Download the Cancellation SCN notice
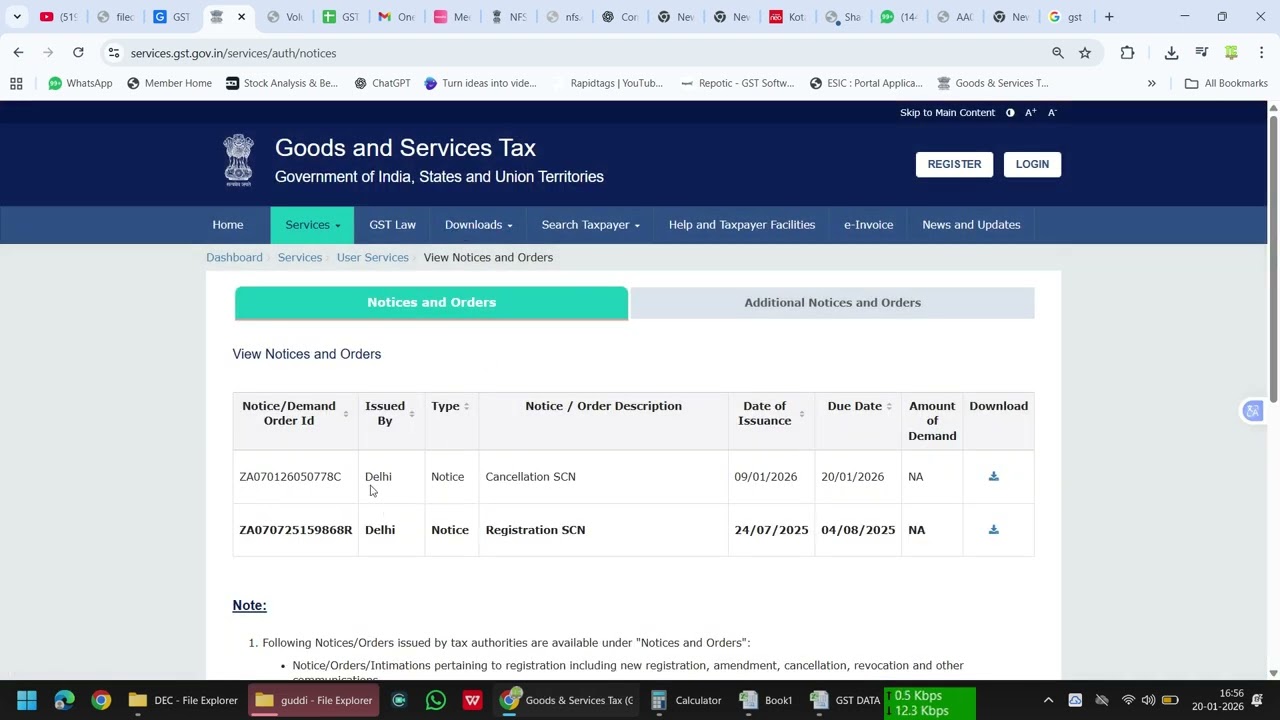This screenshot has width=1280, height=720. 993,477
